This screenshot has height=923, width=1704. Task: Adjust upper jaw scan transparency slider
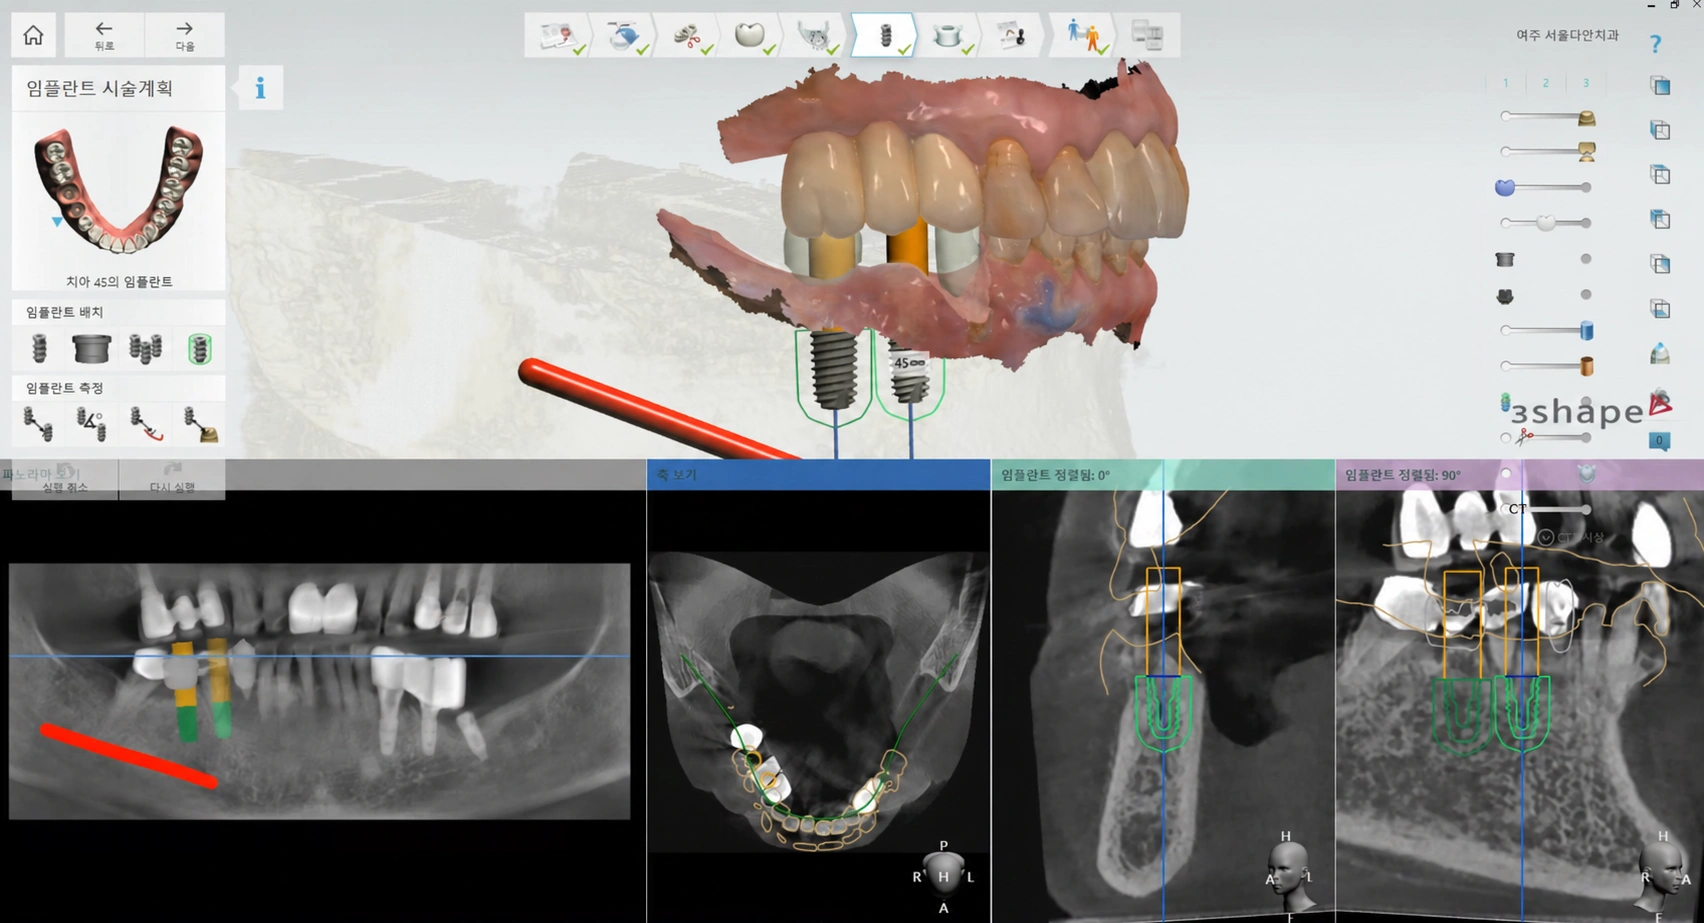point(1546,116)
